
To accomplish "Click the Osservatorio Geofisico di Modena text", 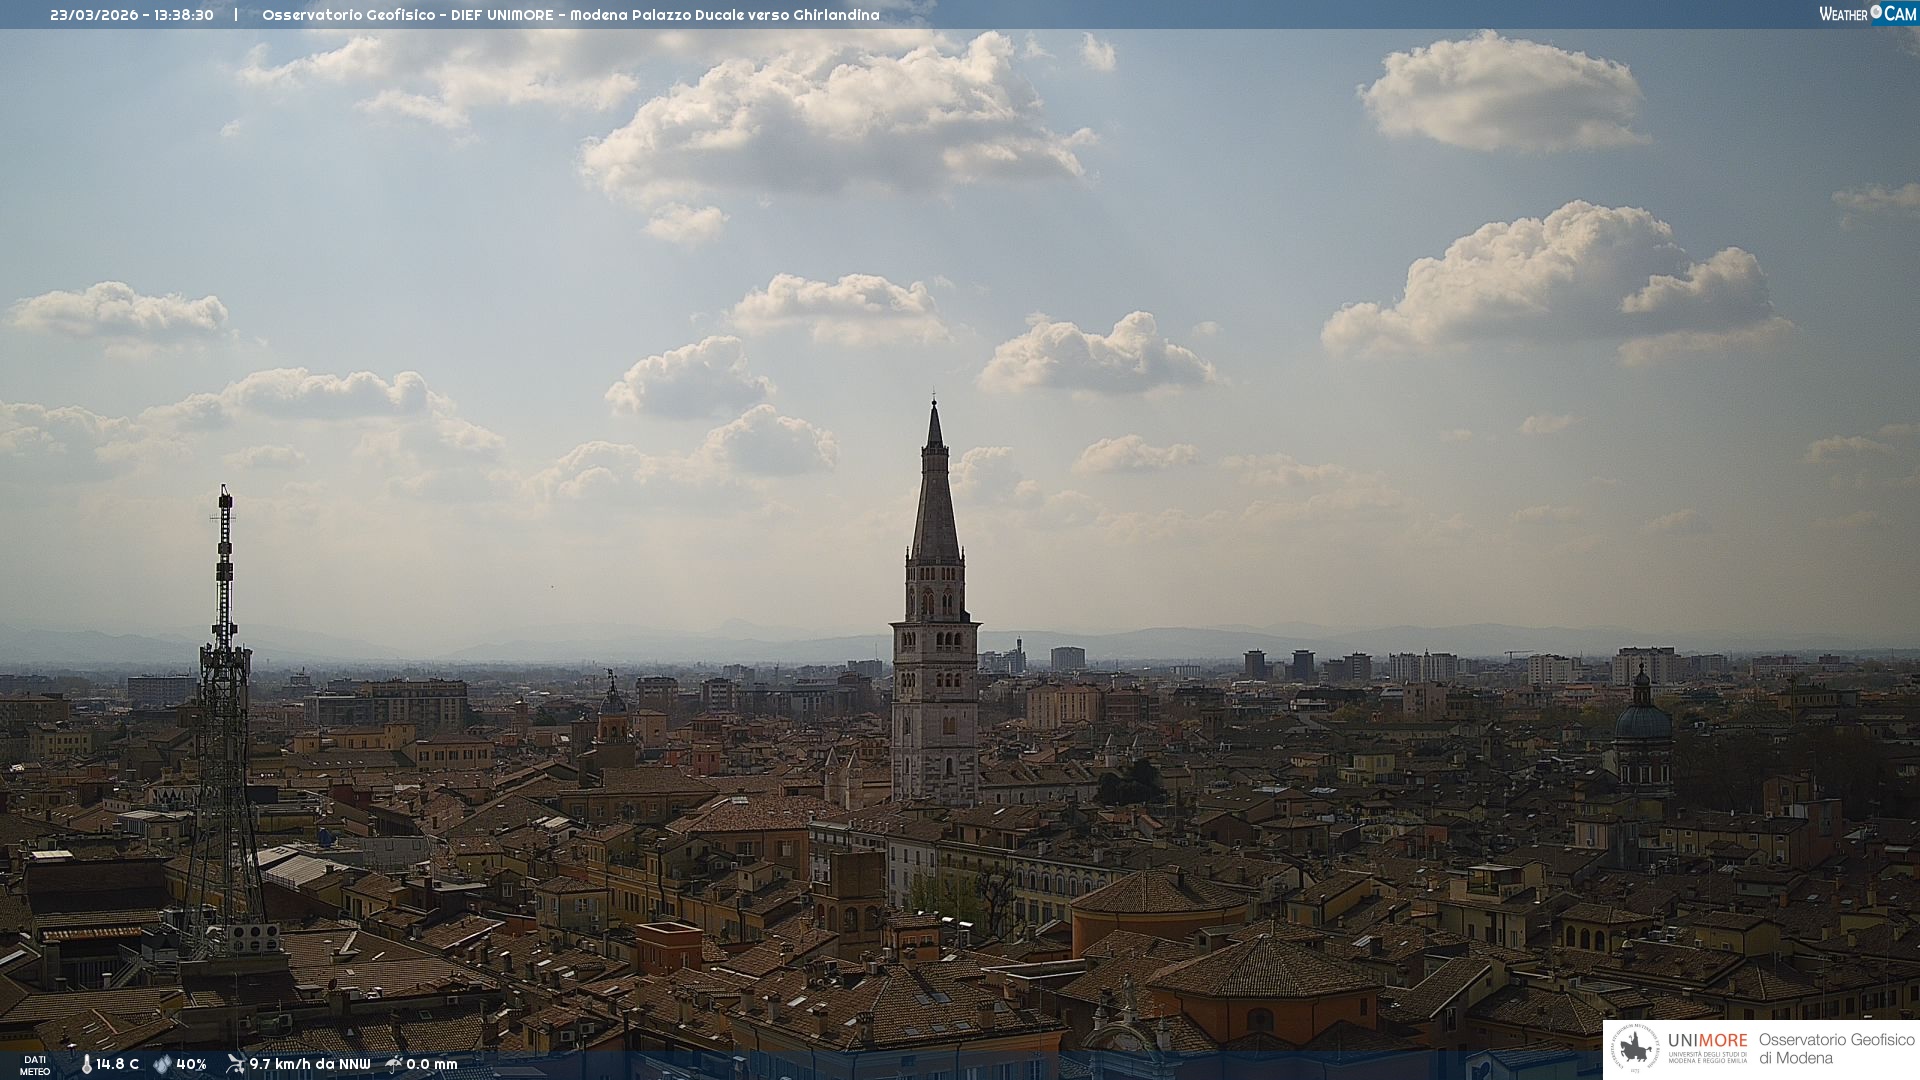I will point(1836,1049).
